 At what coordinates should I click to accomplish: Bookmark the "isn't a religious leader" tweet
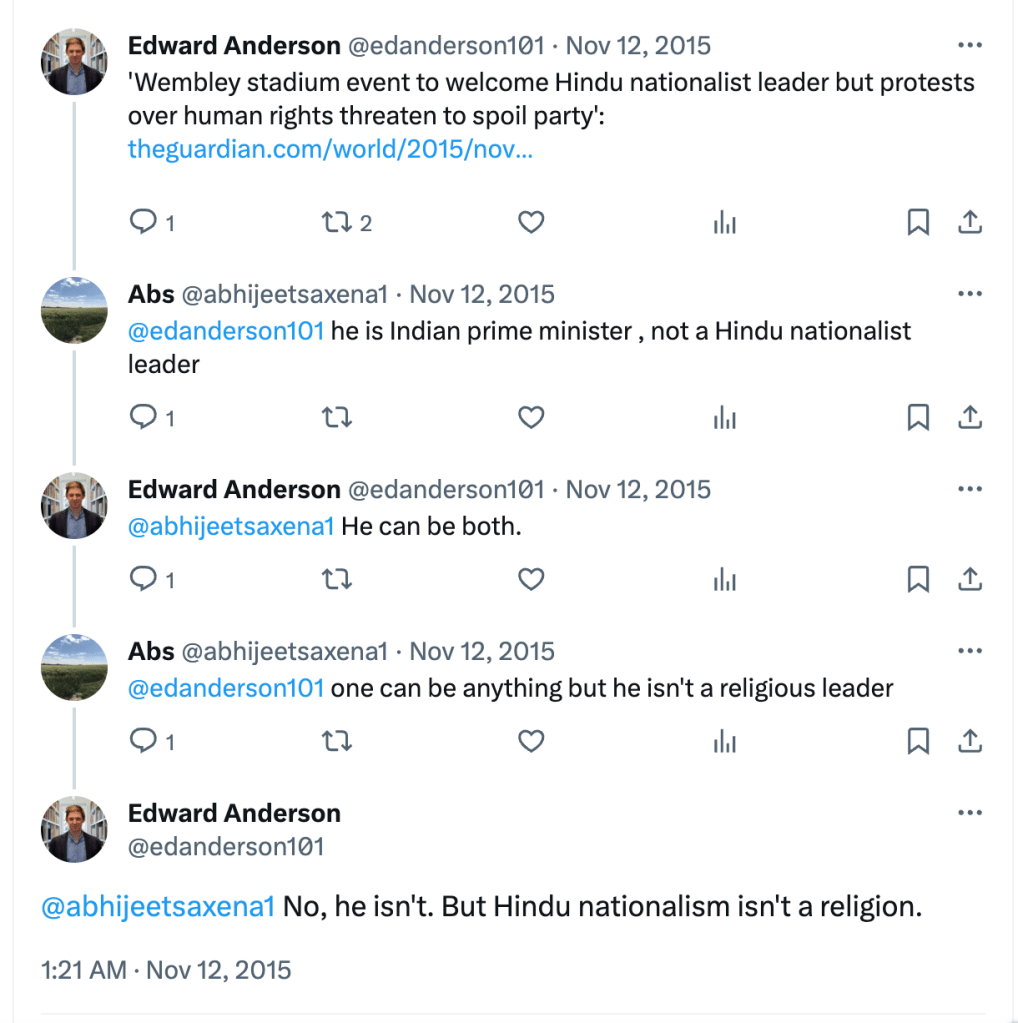pyautogui.click(x=918, y=741)
